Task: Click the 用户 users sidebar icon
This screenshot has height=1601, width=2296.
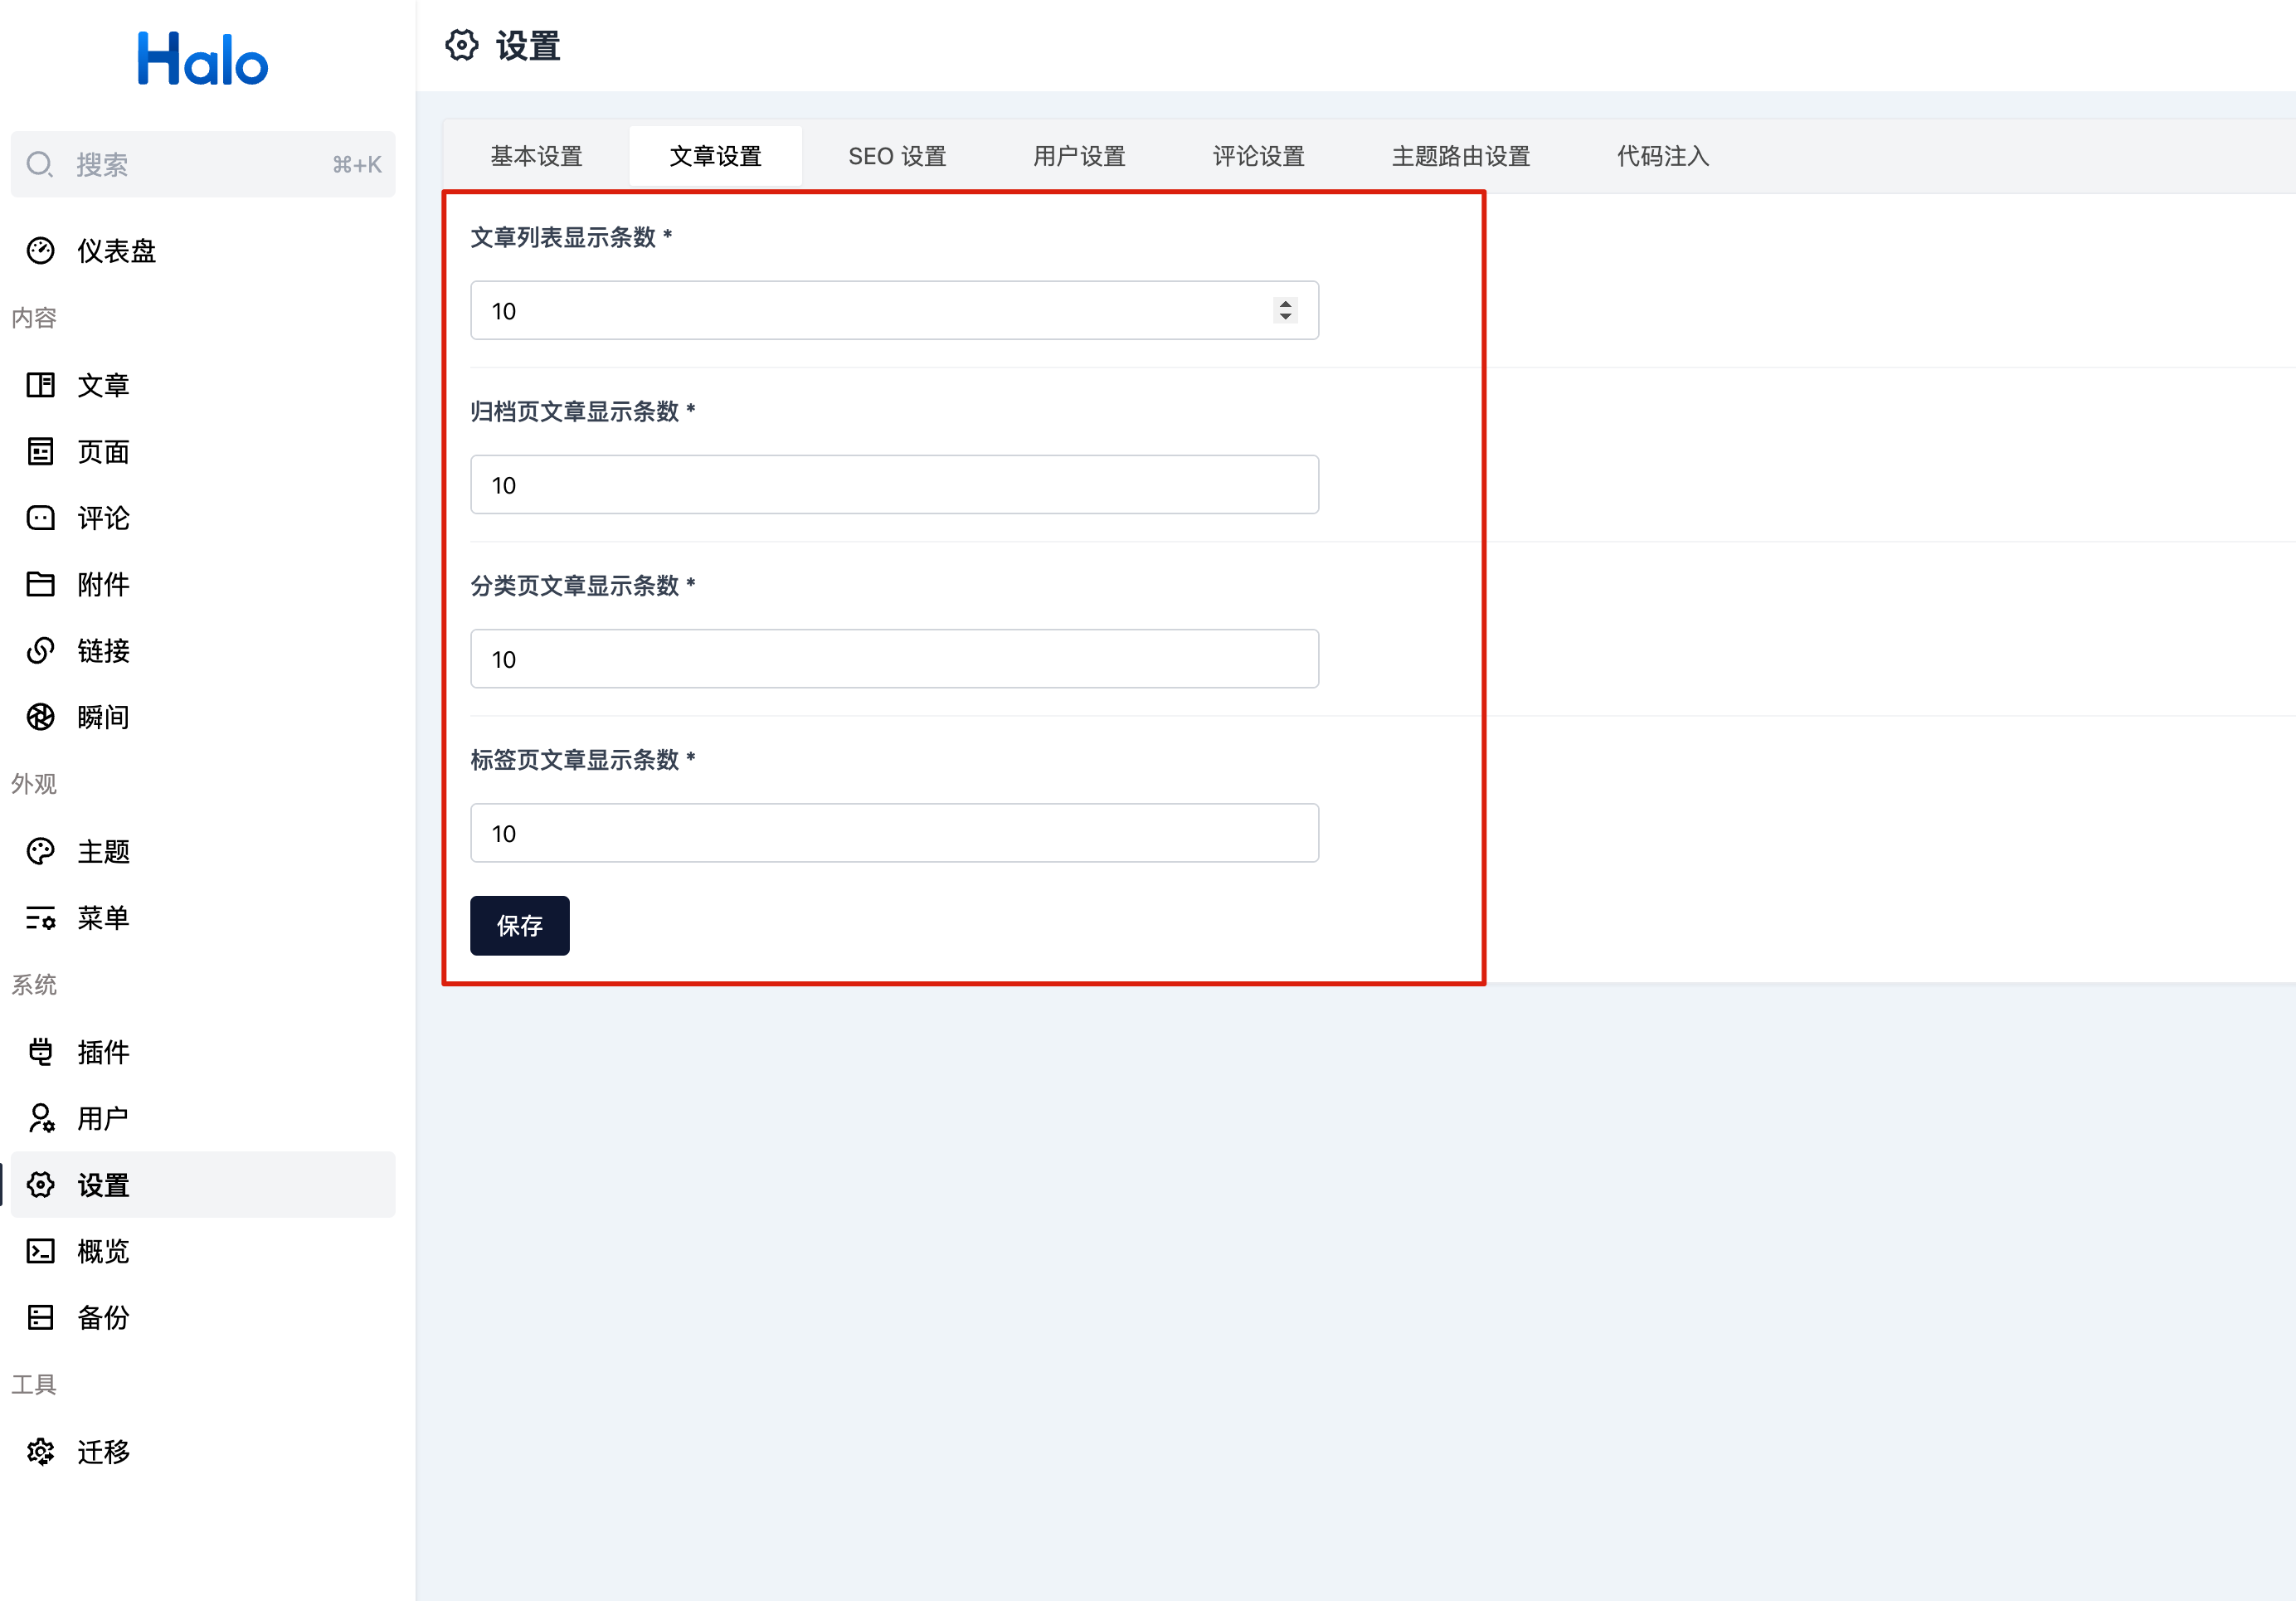Action: click(x=41, y=1118)
